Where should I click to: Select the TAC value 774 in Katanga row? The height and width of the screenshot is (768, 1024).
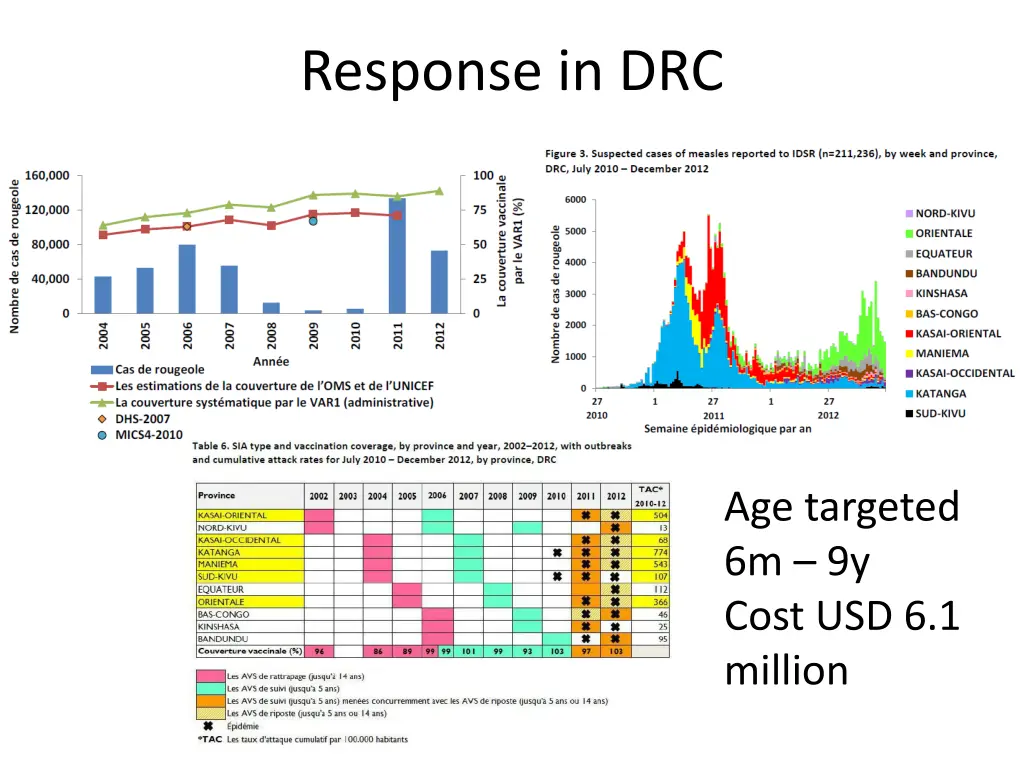click(x=660, y=552)
